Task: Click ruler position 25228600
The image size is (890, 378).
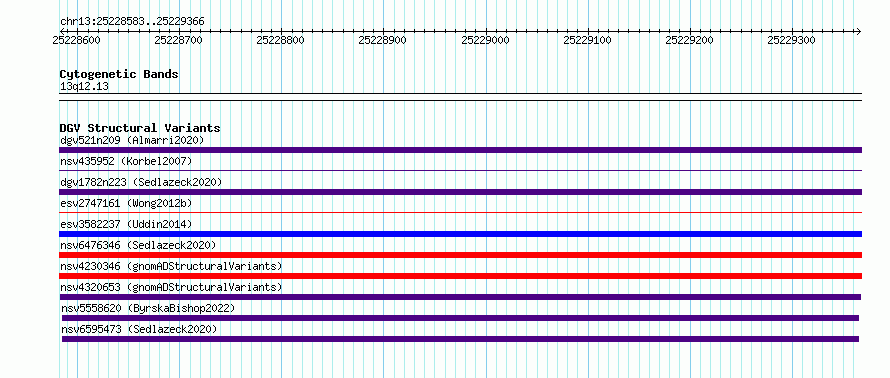Action: [76, 40]
